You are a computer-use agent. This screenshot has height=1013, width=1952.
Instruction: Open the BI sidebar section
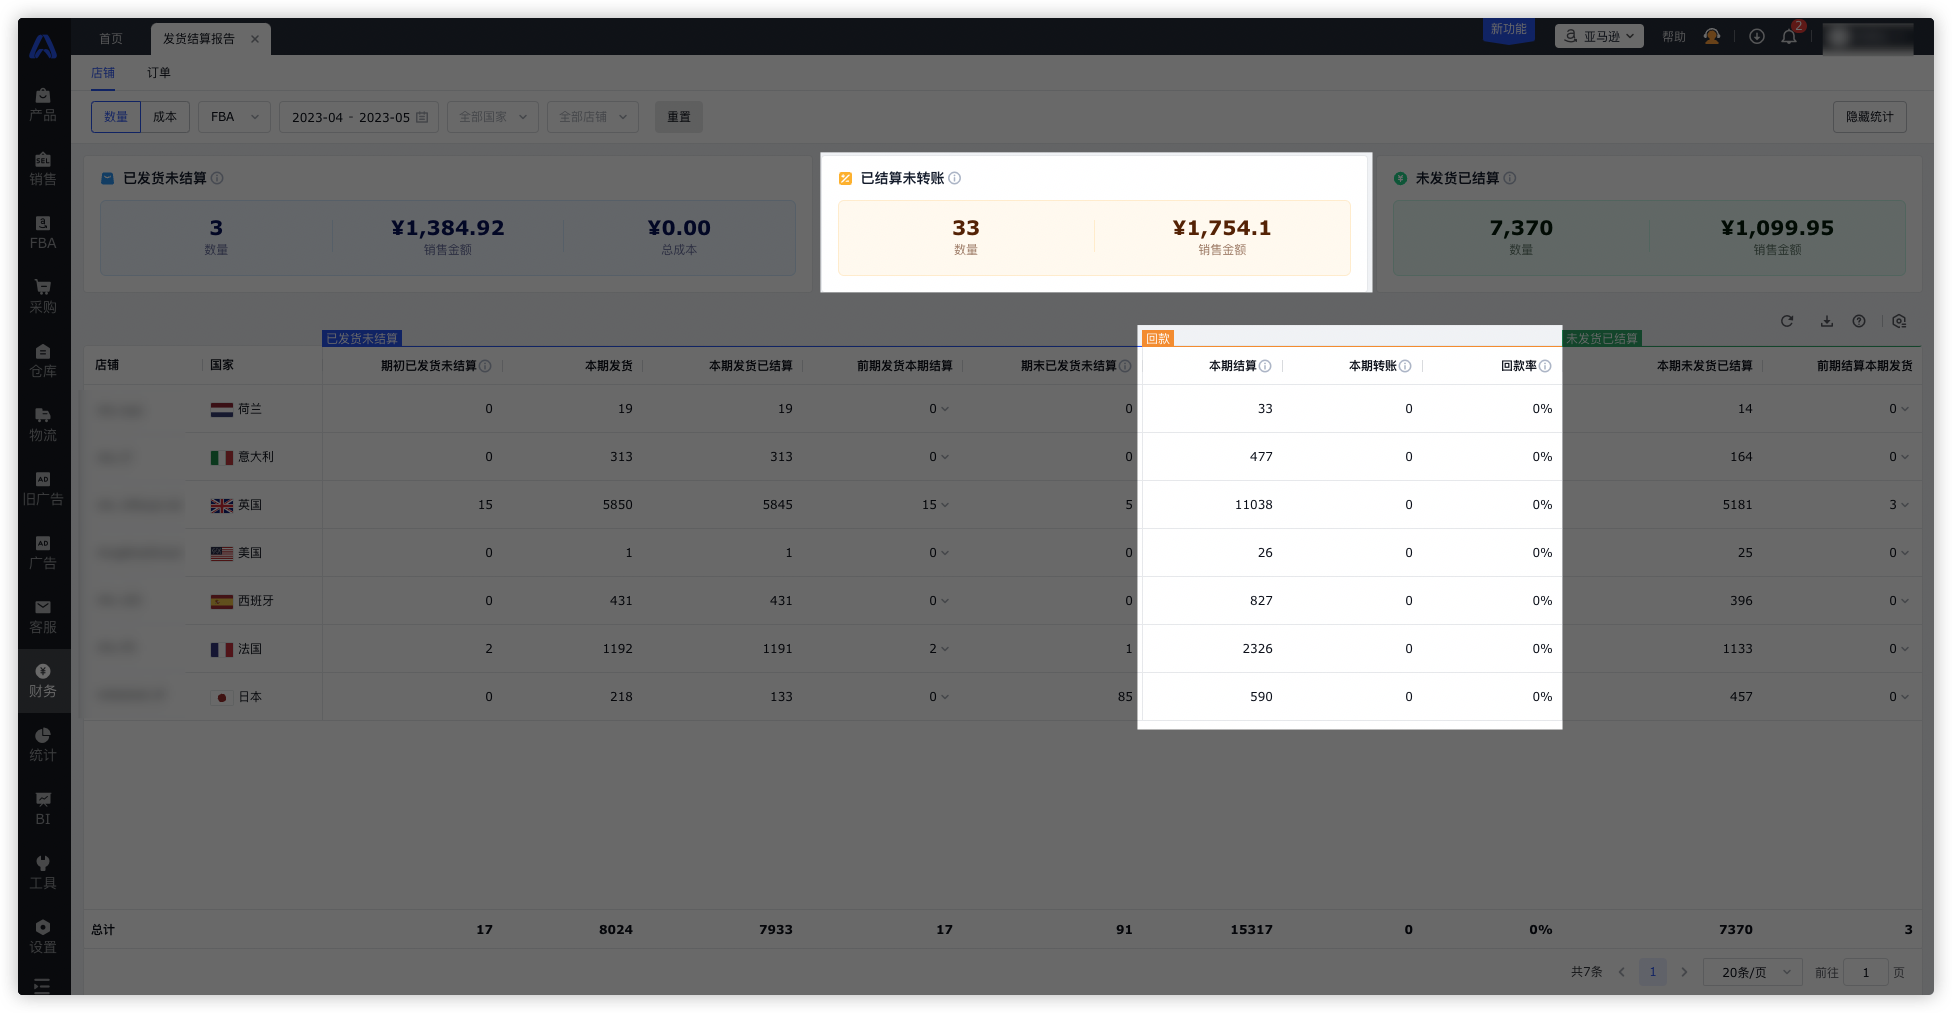(x=43, y=809)
